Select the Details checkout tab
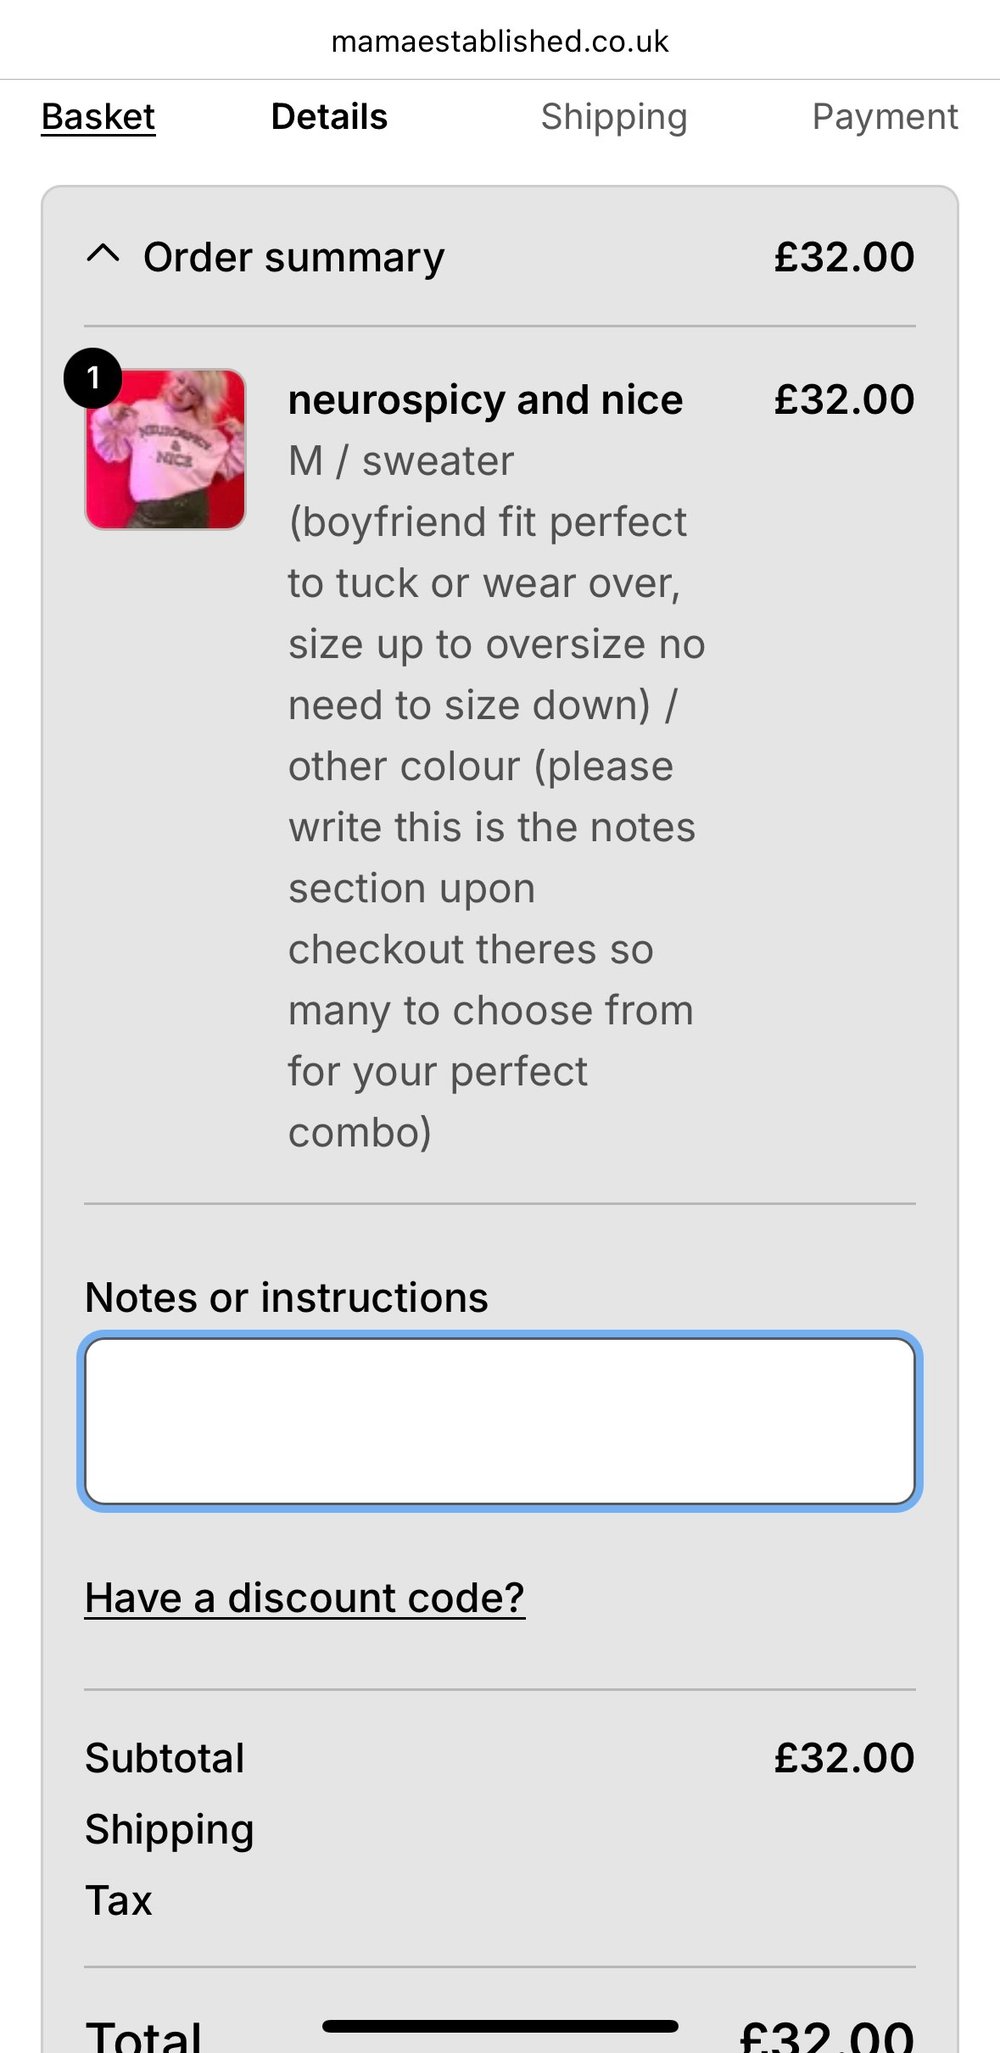This screenshot has width=1000, height=2053. click(x=329, y=117)
